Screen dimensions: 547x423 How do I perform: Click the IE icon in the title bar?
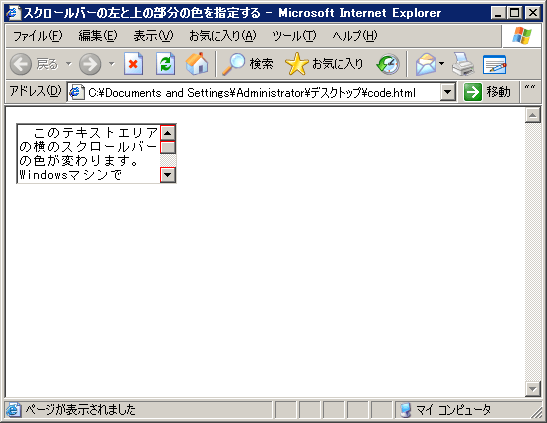click(14, 13)
